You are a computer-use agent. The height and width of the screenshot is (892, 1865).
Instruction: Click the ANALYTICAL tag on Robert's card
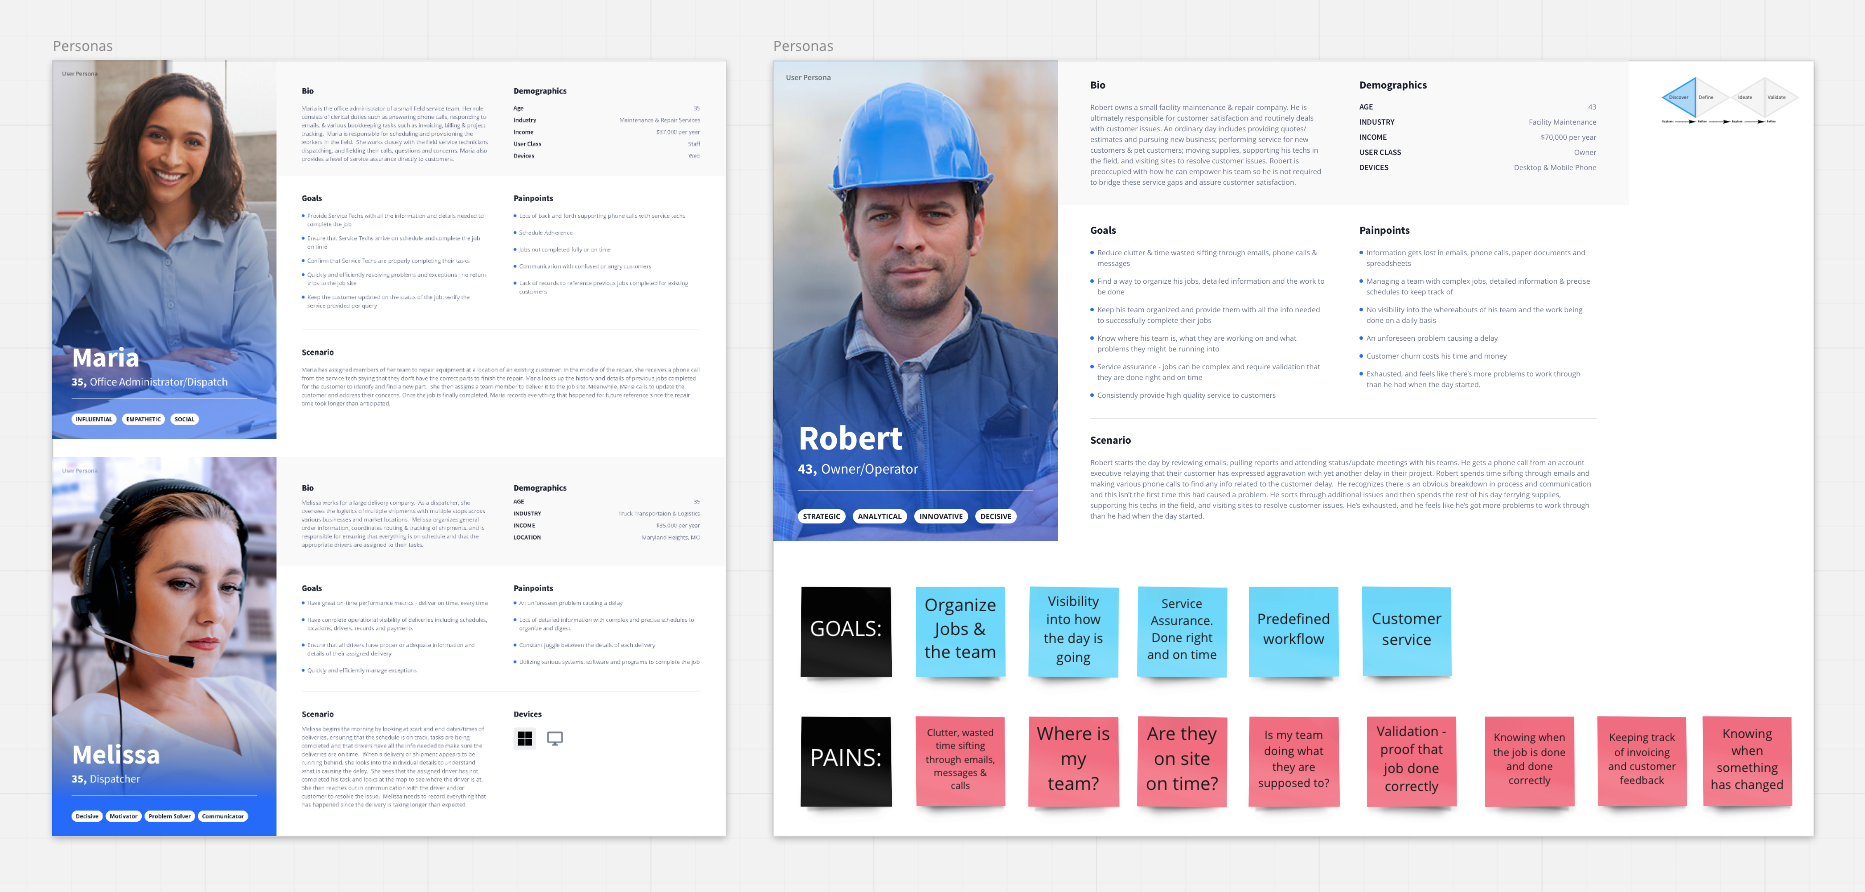click(879, 517)
